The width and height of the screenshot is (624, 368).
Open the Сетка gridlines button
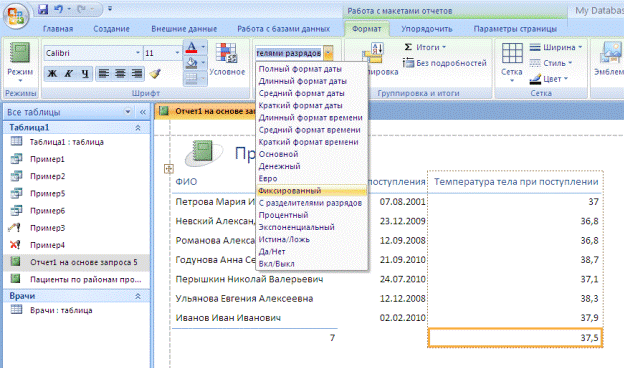coord(512,62)
